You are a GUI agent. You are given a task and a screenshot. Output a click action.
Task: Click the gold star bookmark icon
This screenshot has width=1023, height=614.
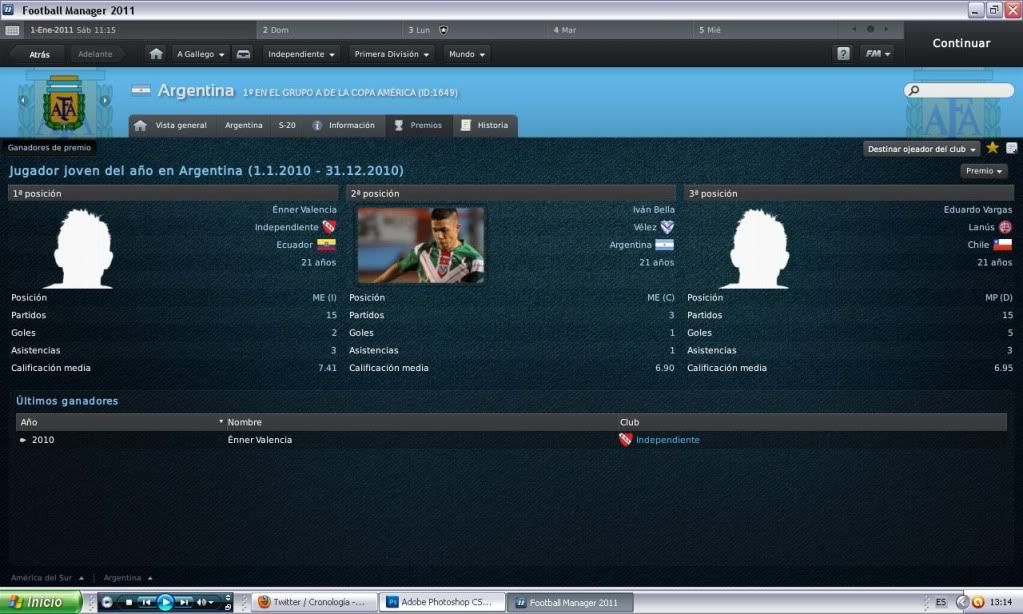[x=992, y=148]
